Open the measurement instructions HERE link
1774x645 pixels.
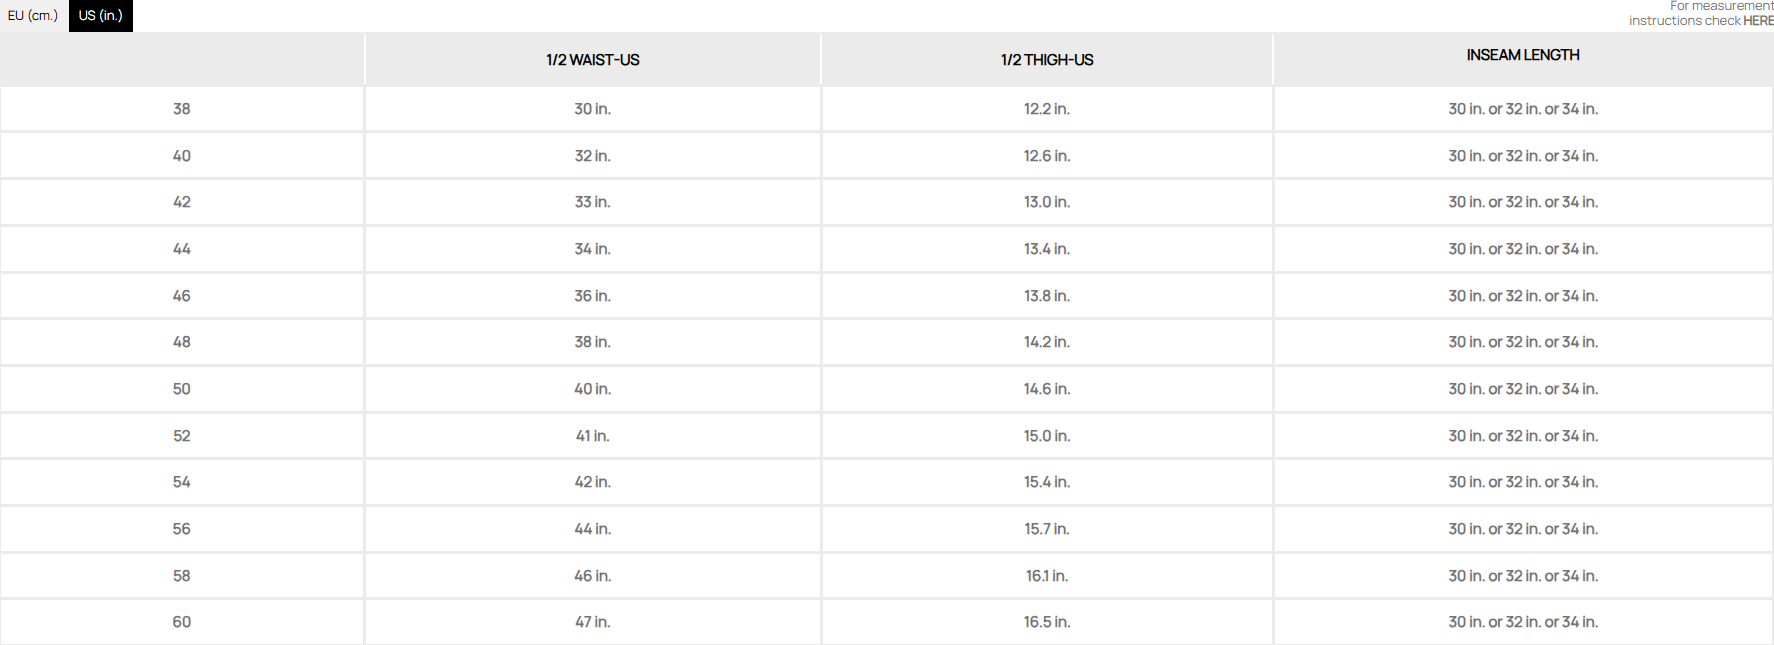[1757, 21]
